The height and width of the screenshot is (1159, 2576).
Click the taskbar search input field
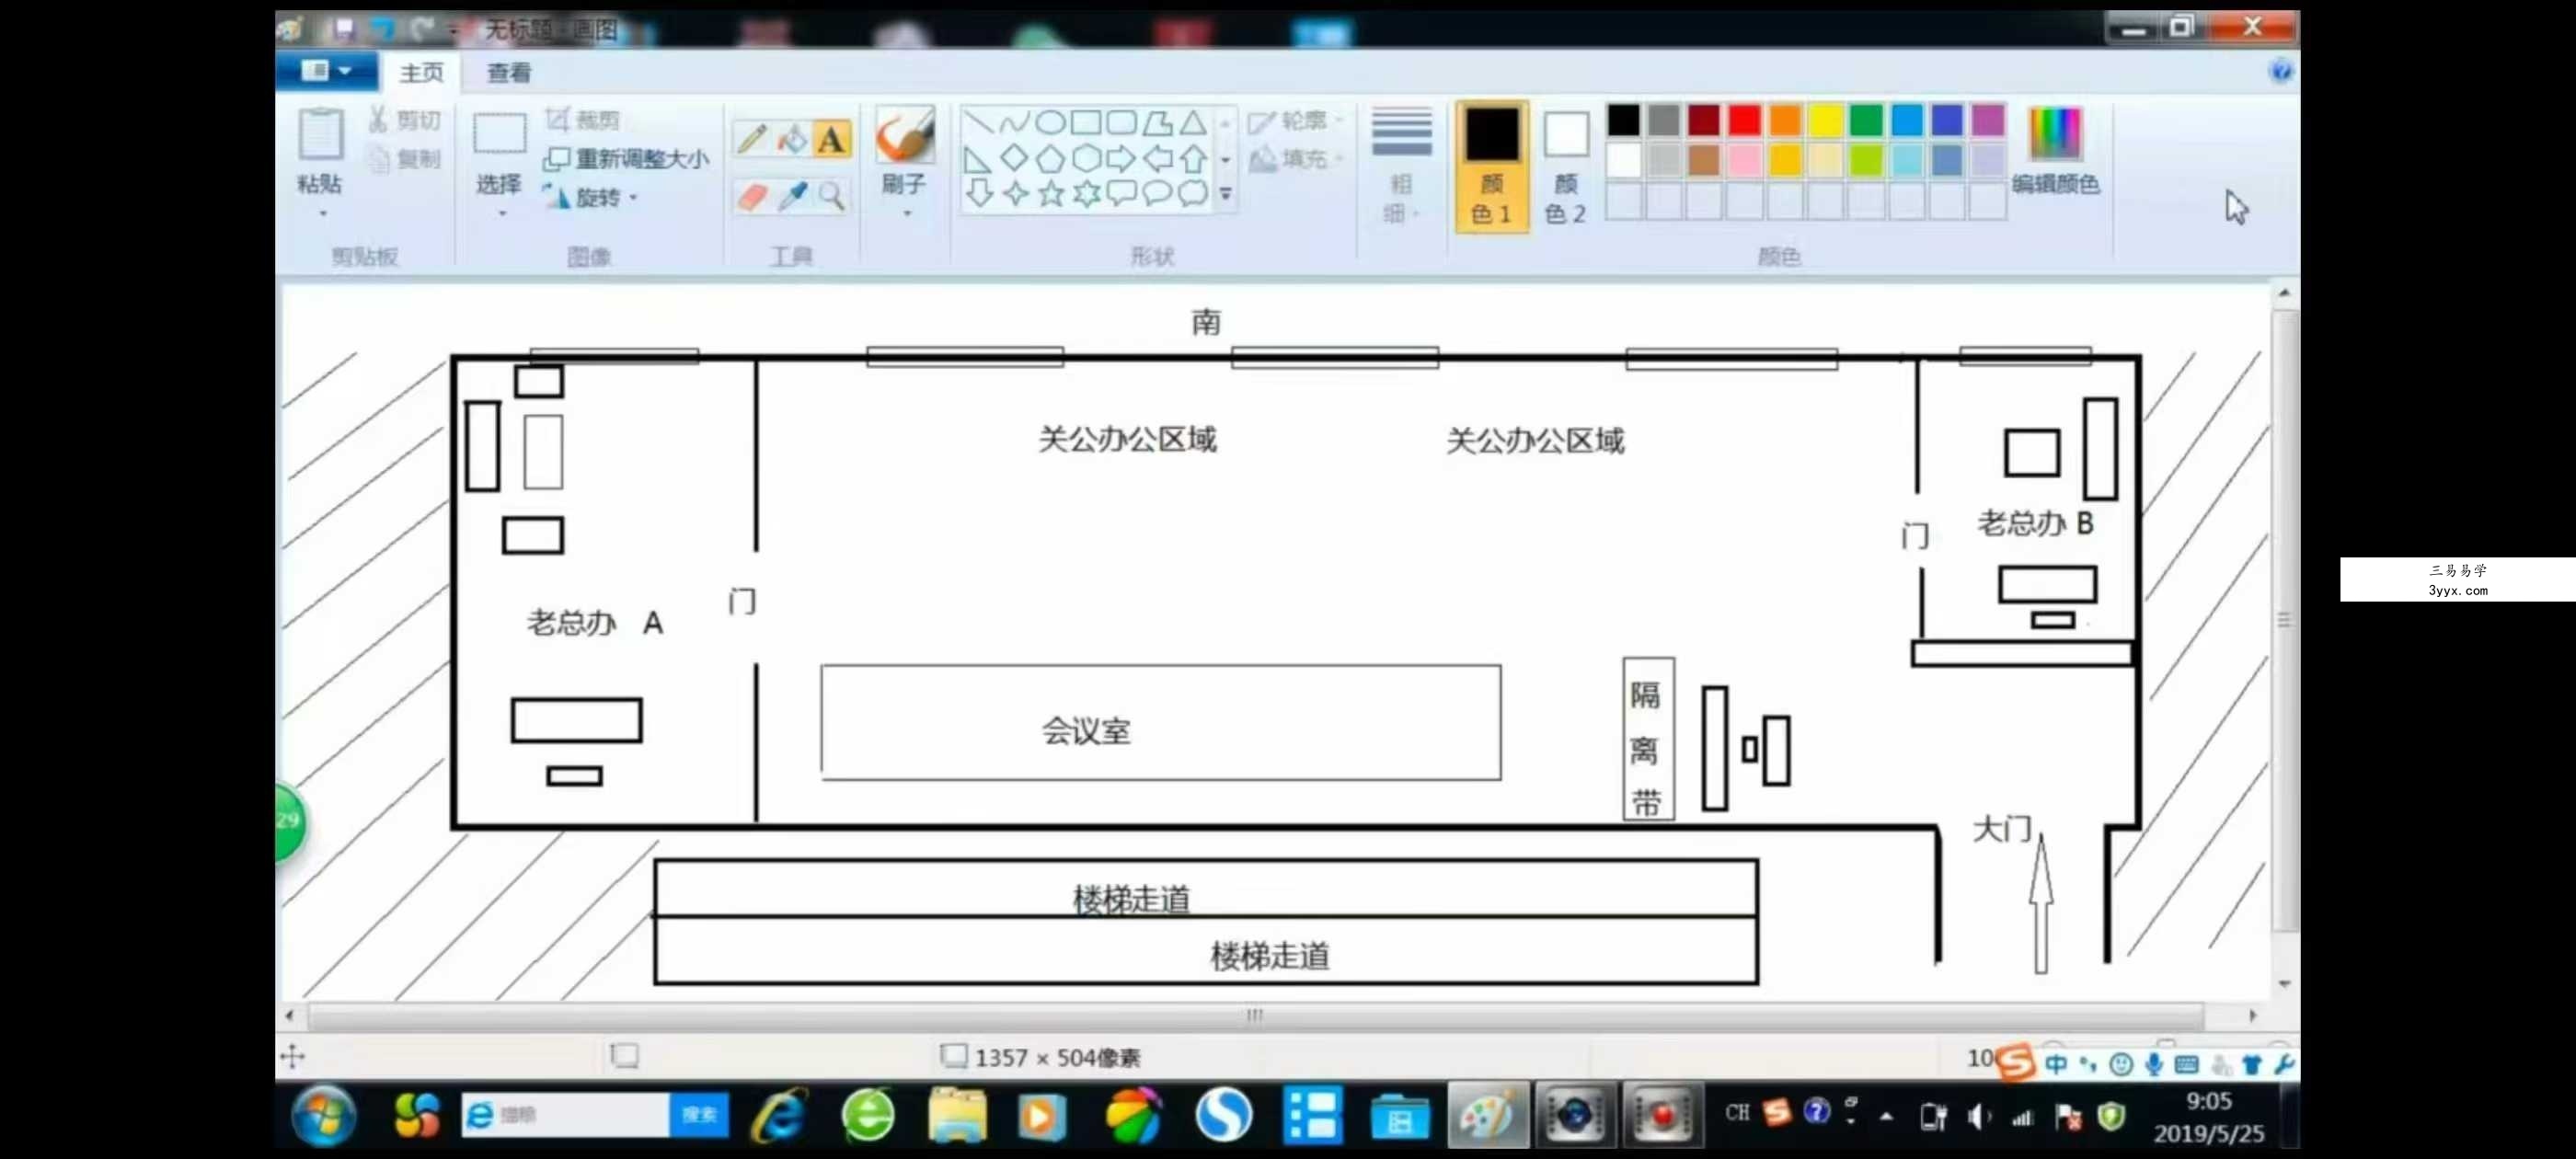point(565,1114)
